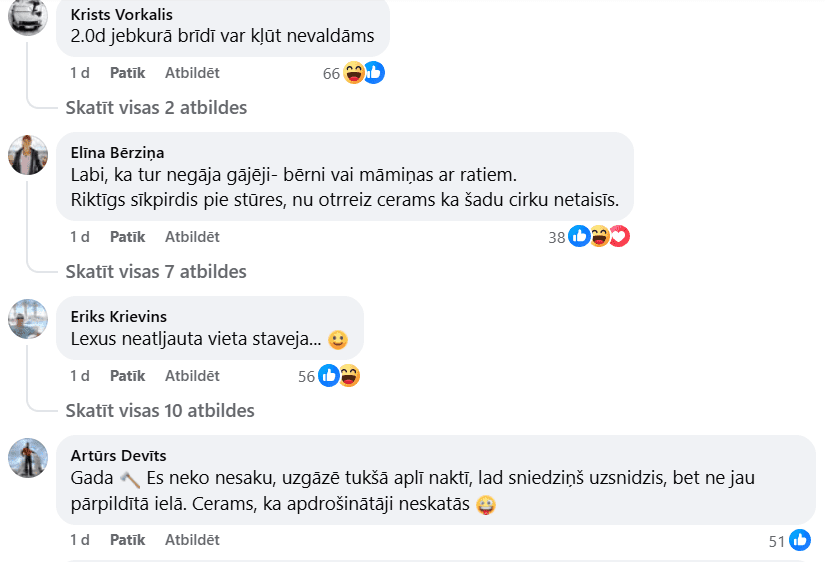The height and width of the screenshot is (562, 825).
Task: Toggle Patīk on Elīna Bērziņa's comment
Action: coord(127,237)
